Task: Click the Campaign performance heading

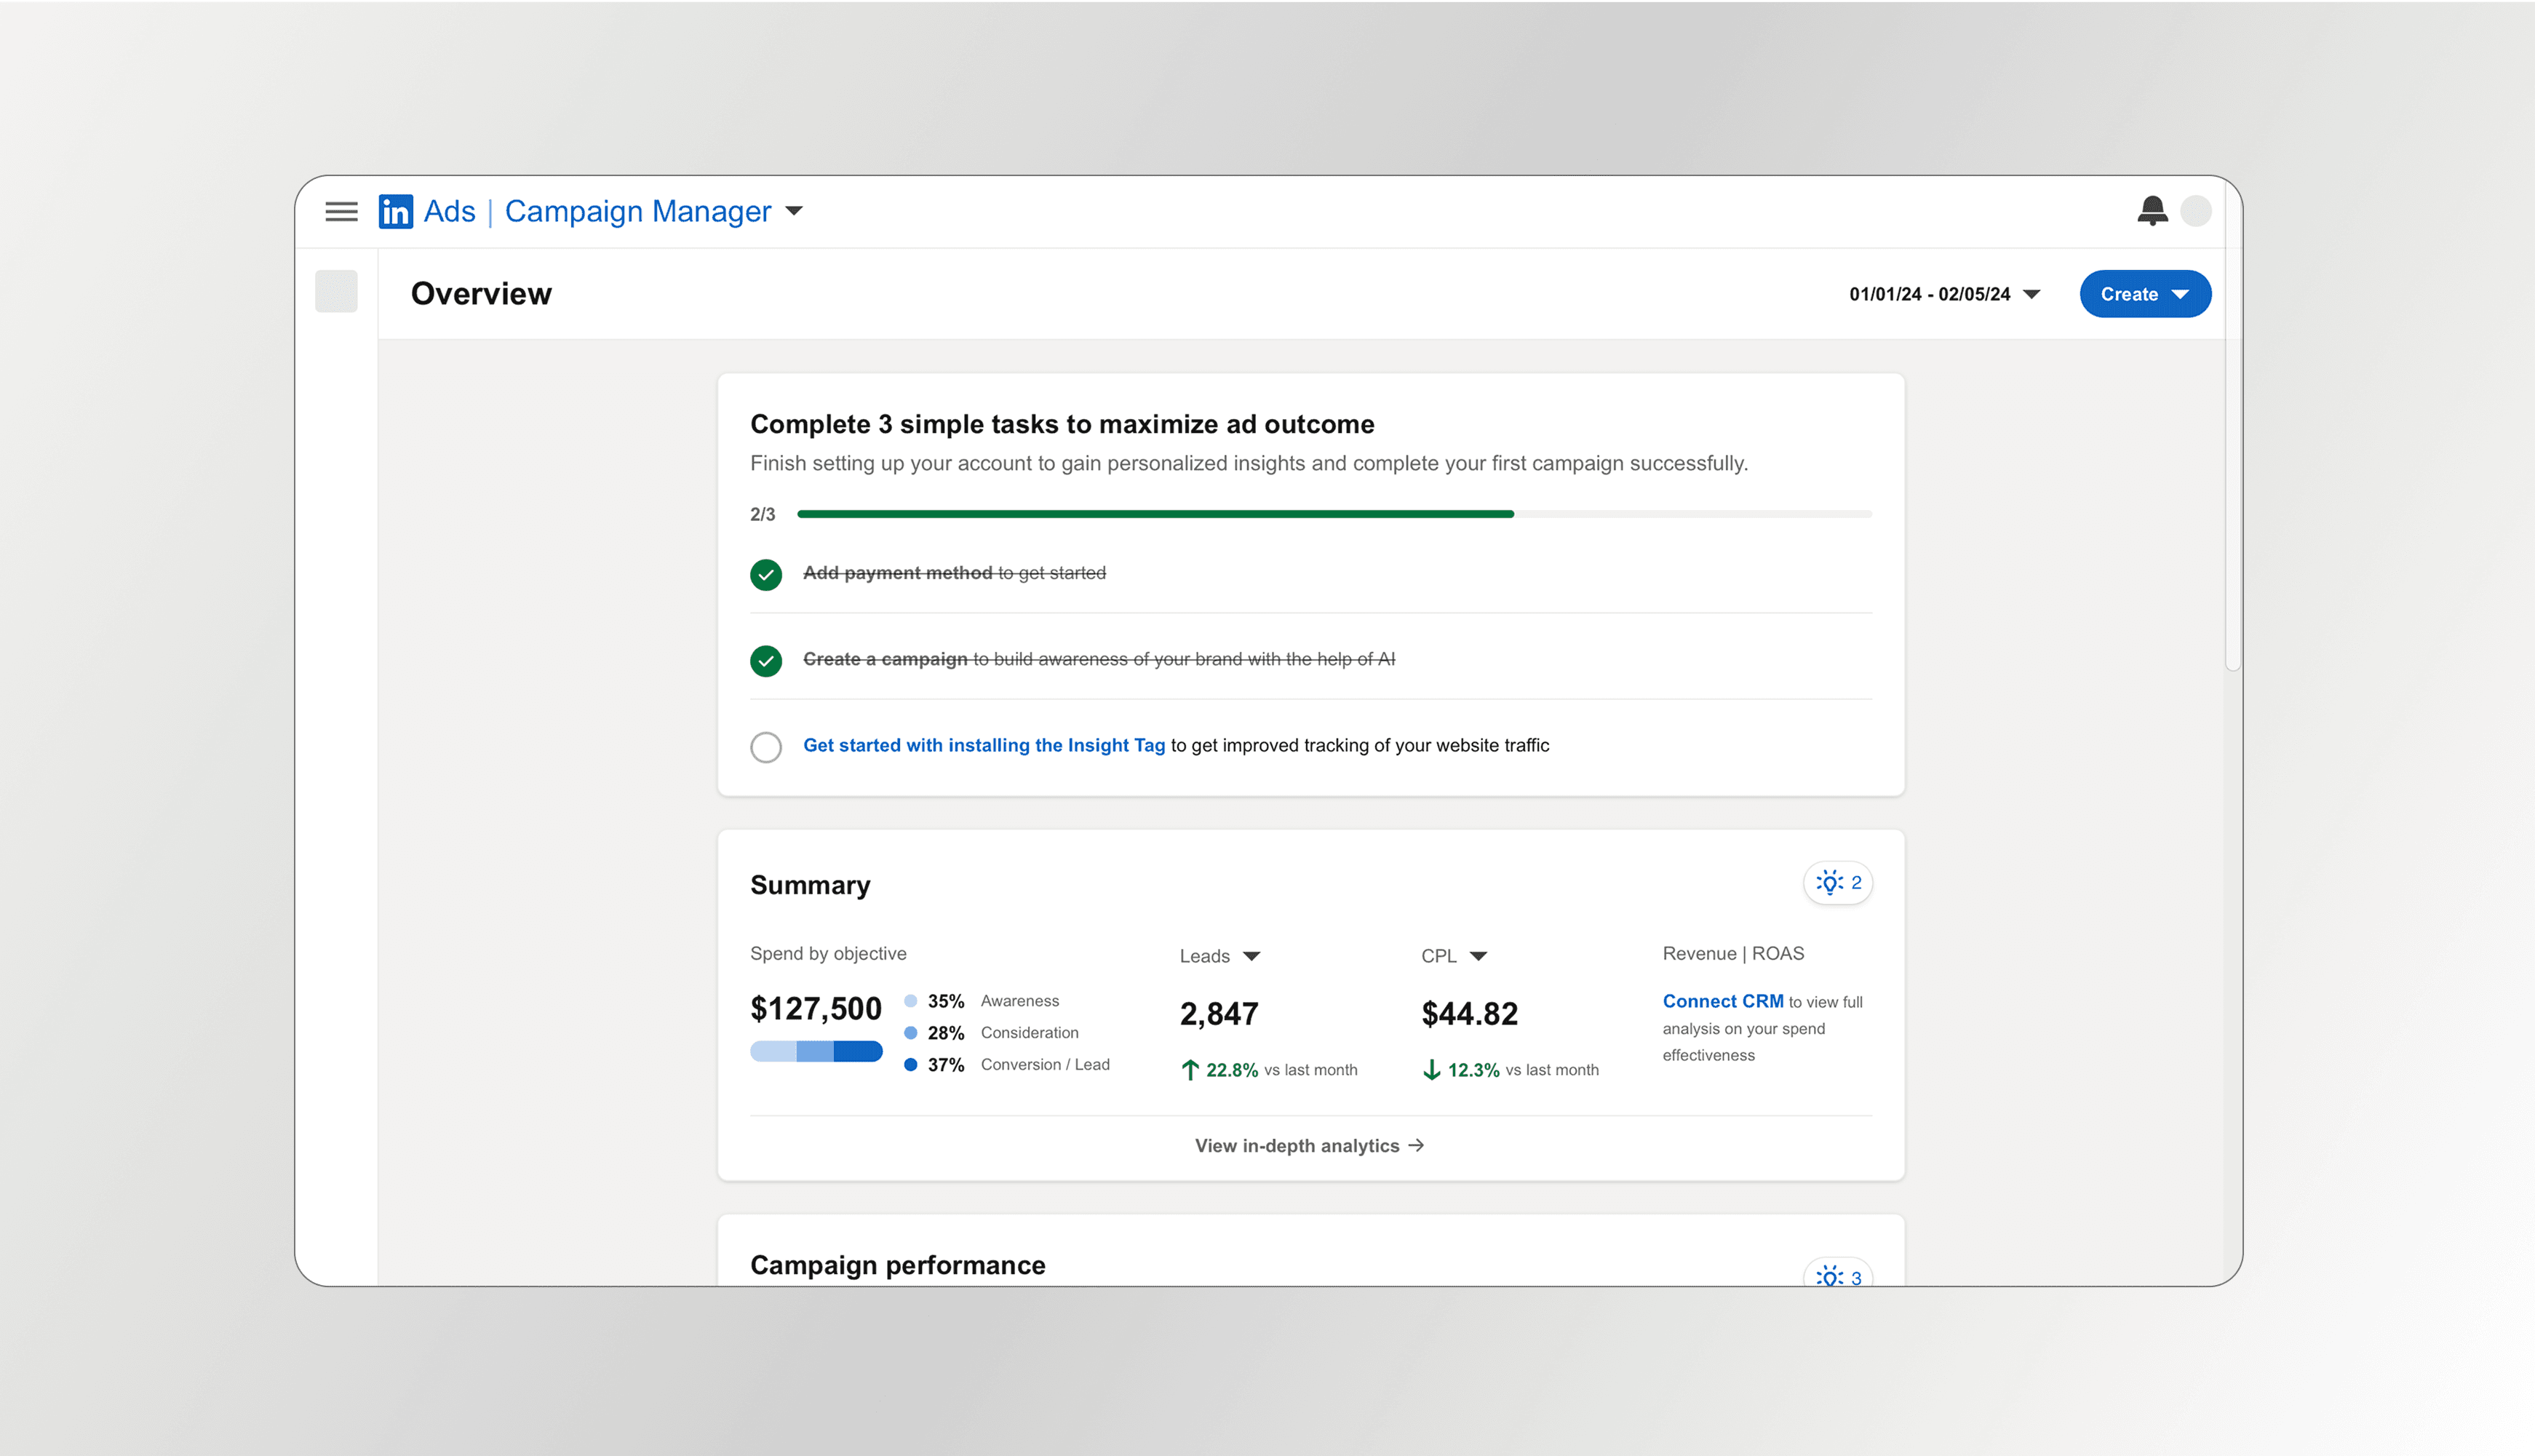Action: 898,1265
